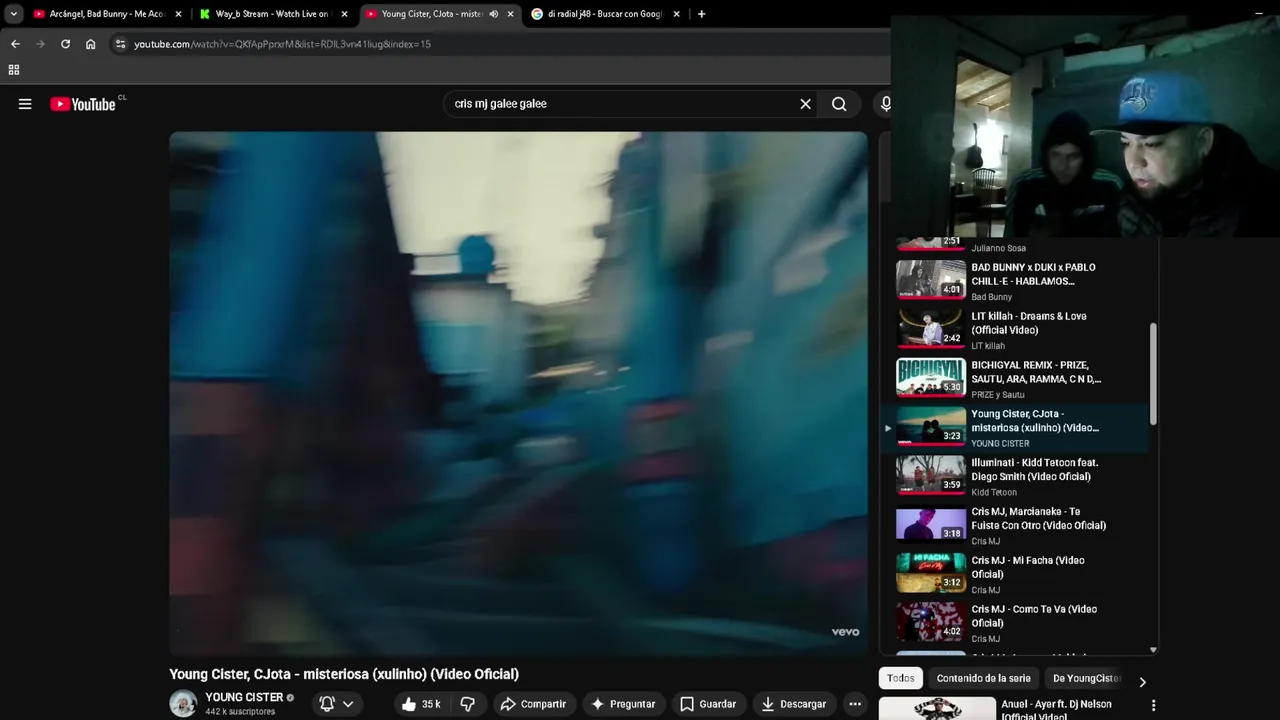The height and width of the screenshot is (720, 1280).
Task: Go back in browser history
Action: [x=15, y=44]
